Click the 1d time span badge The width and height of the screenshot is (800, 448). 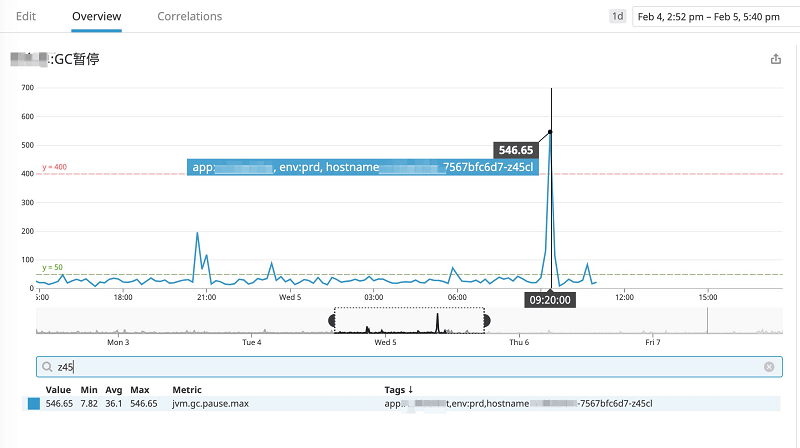[618, 16]
